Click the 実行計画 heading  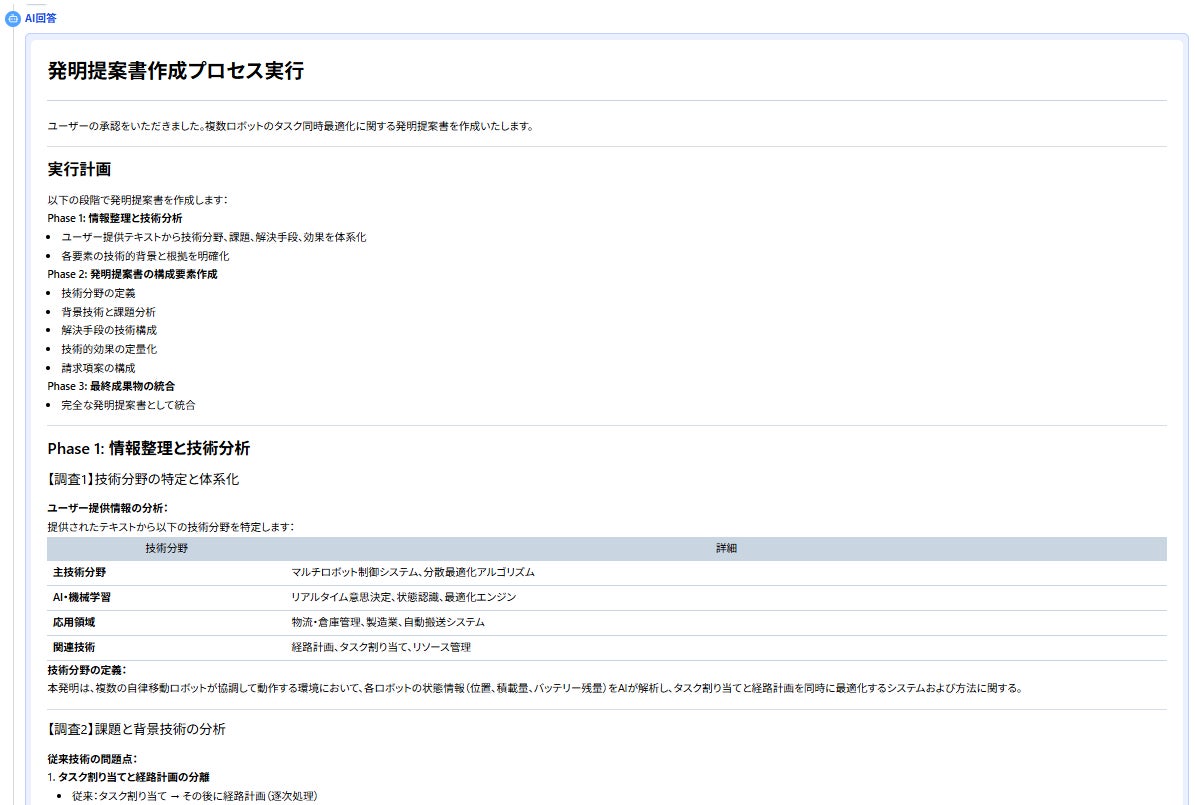click(79, 169)
